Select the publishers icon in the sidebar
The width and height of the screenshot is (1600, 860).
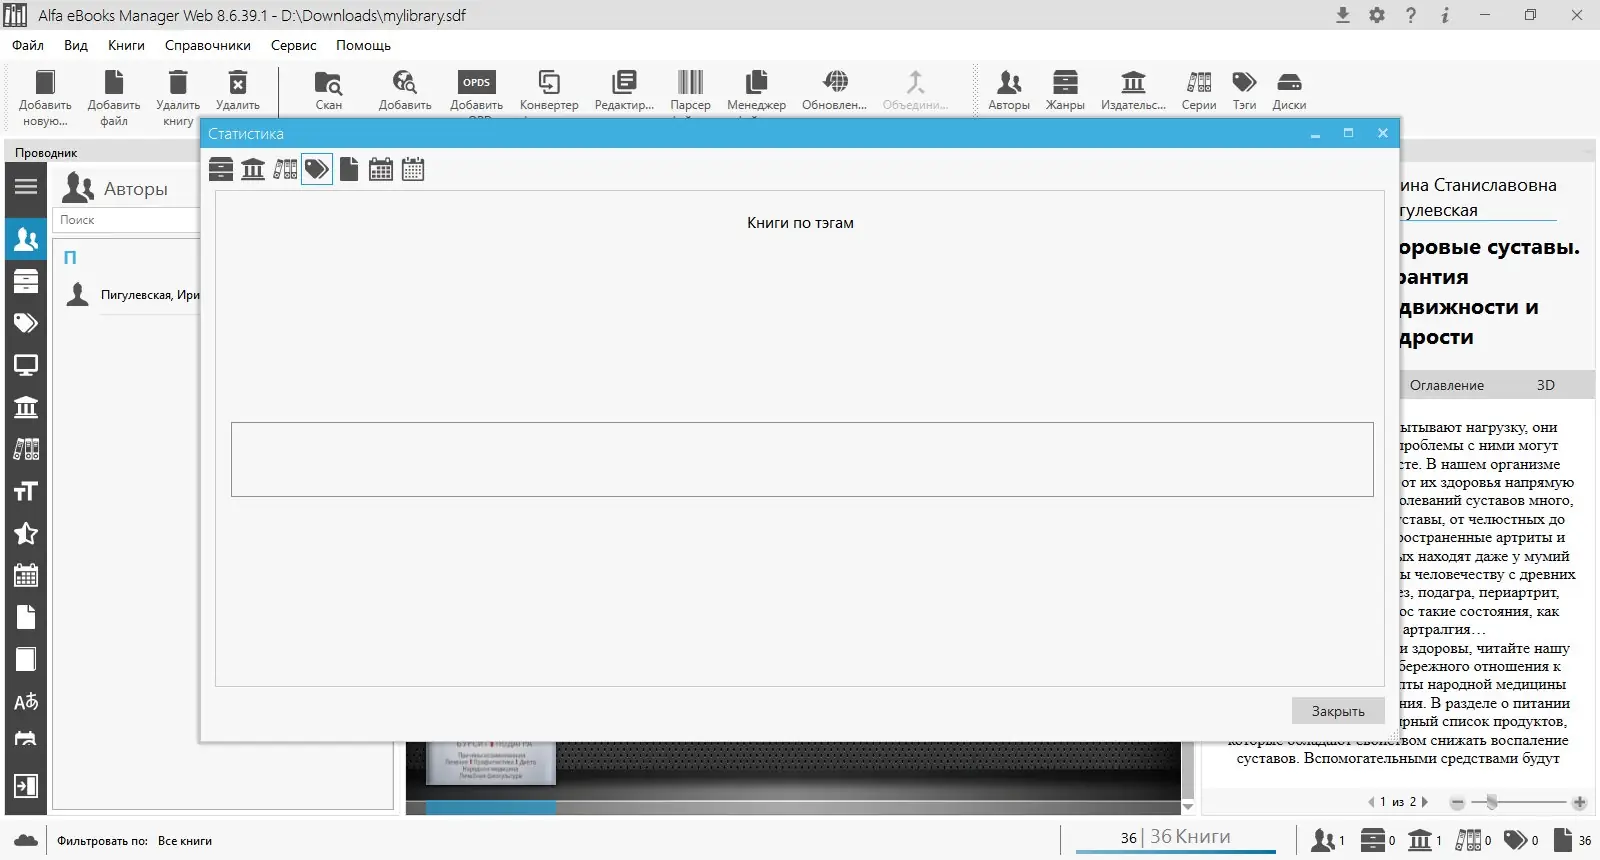[26, 407]
